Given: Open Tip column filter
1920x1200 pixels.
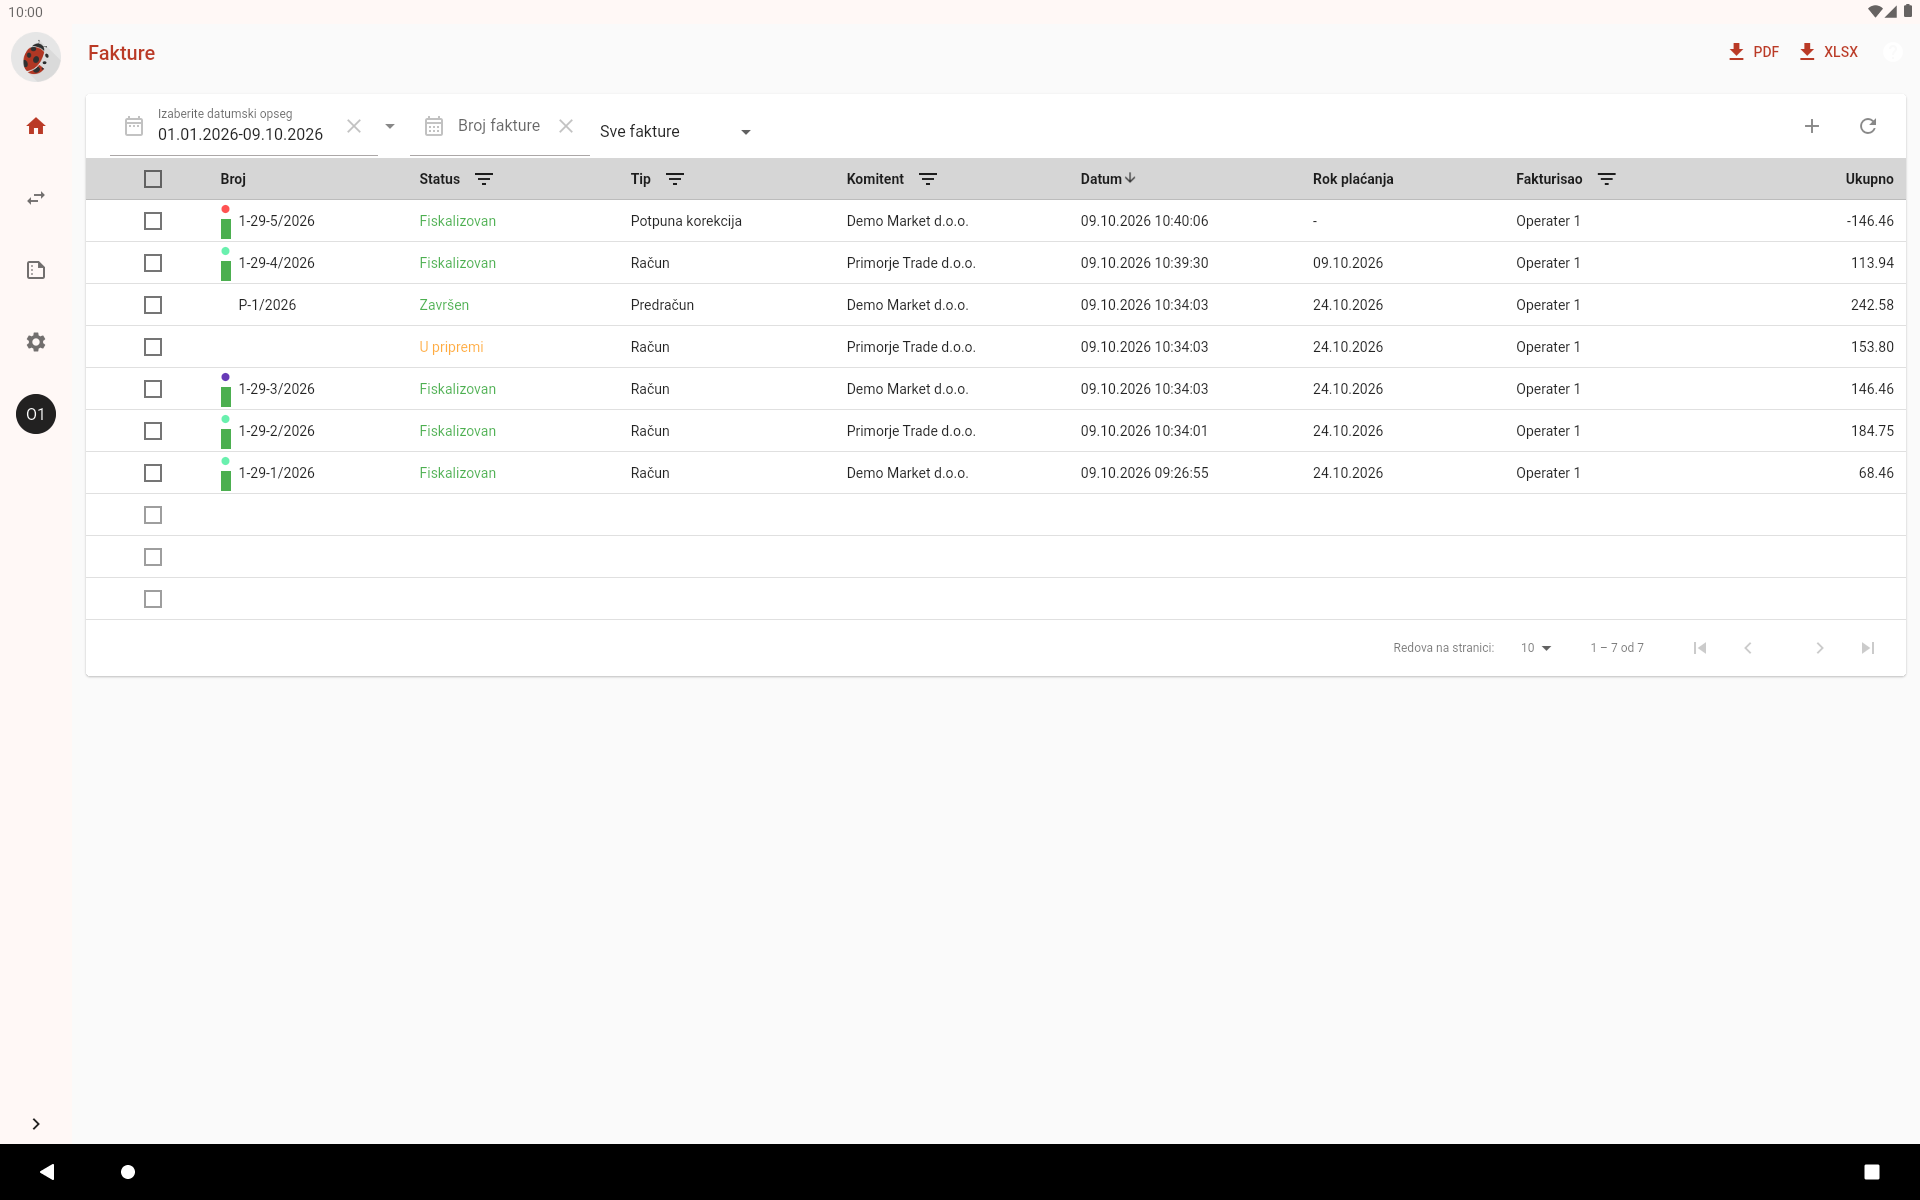Looking at the screenshot, I should tap(675, 179).
